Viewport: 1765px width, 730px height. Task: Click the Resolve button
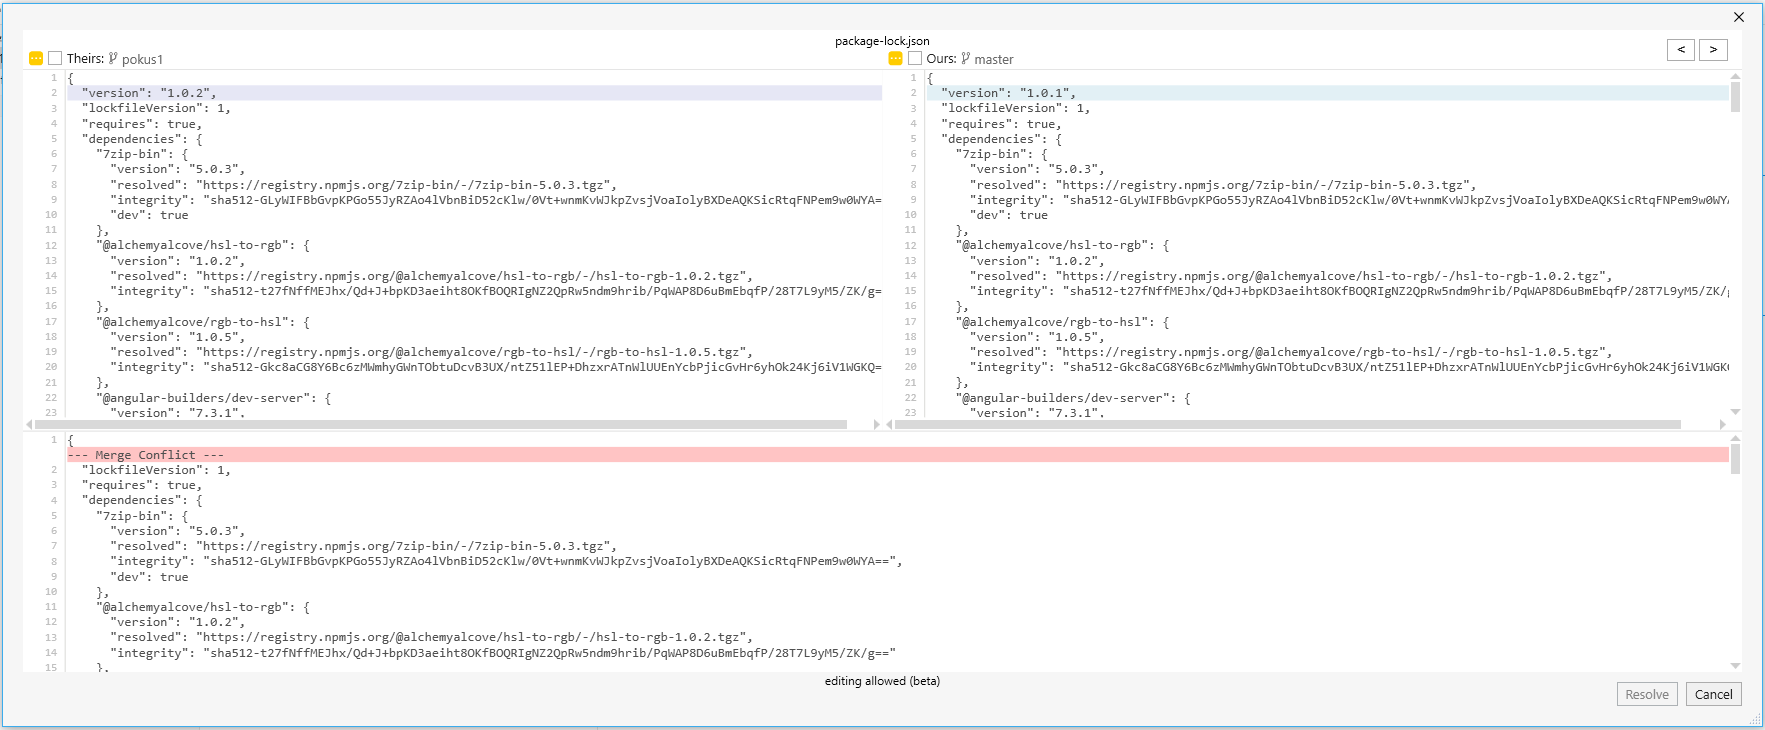point(1647,694)
